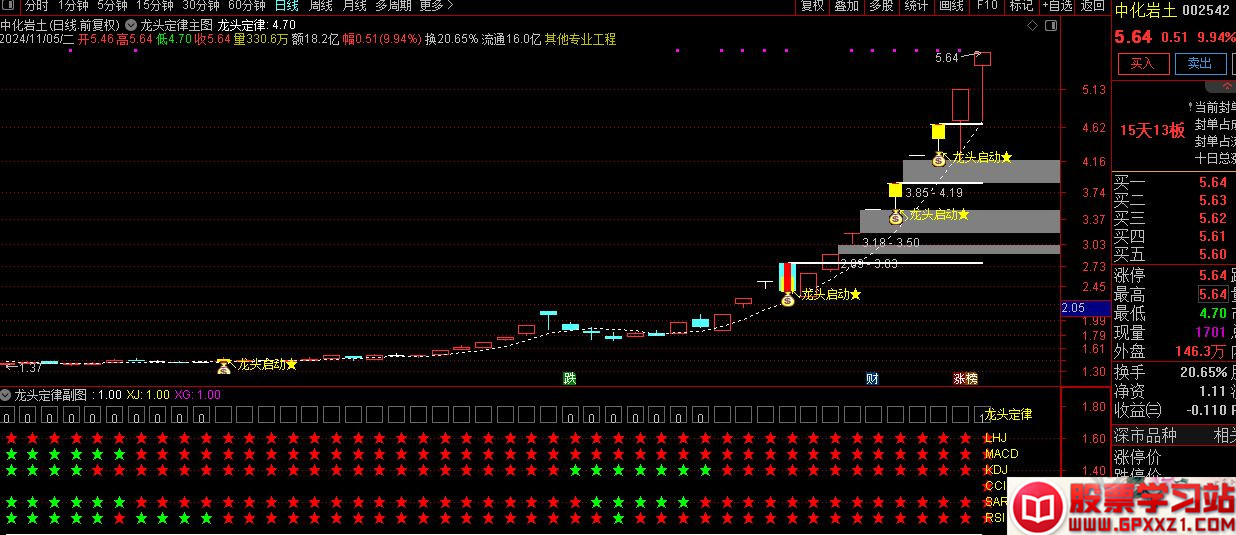Toggle 叠加 overlay mode

(x=846, y=6)
